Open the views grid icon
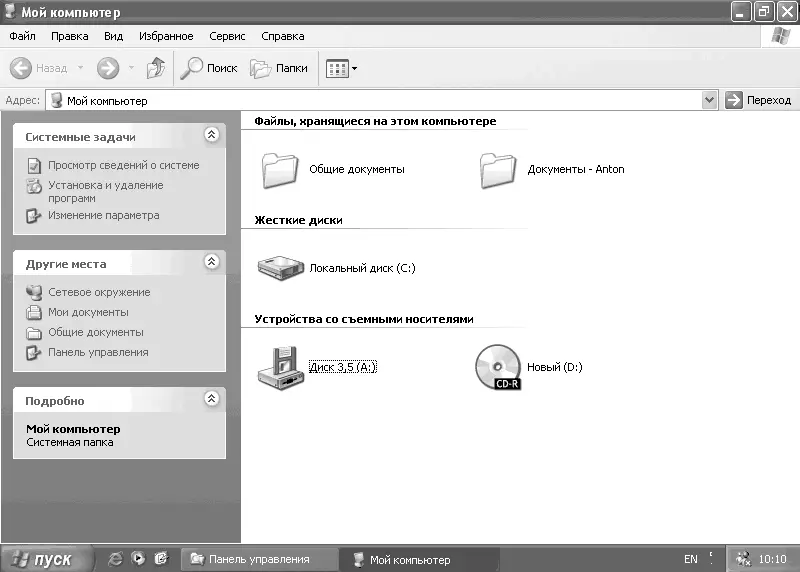Image resolution: width=800 pixels, height=572 pixels. pyautogui.click(x=337, y=68)
